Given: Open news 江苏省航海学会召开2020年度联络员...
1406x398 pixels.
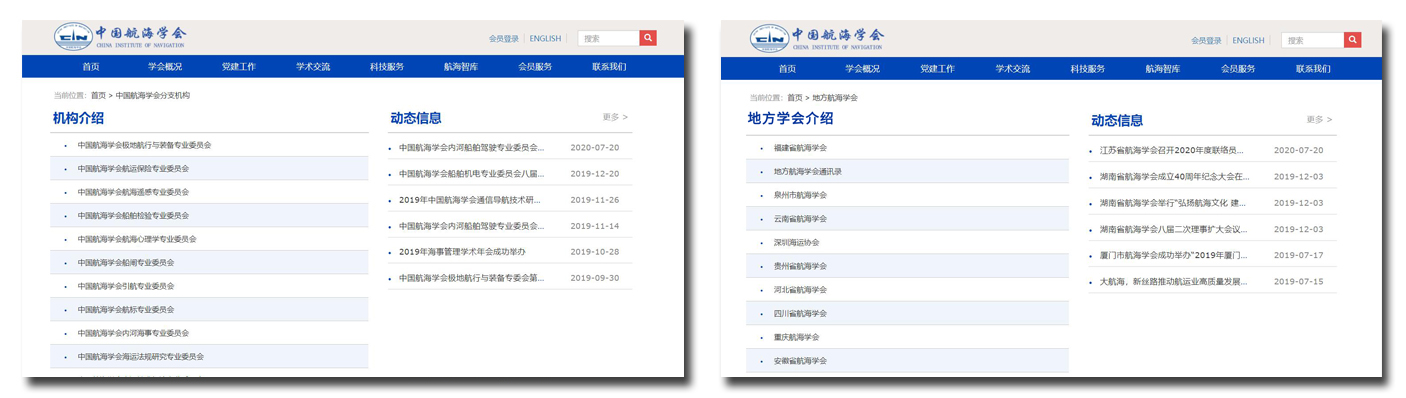Looking at the screenshot, I should click(x=1171, y=150).
